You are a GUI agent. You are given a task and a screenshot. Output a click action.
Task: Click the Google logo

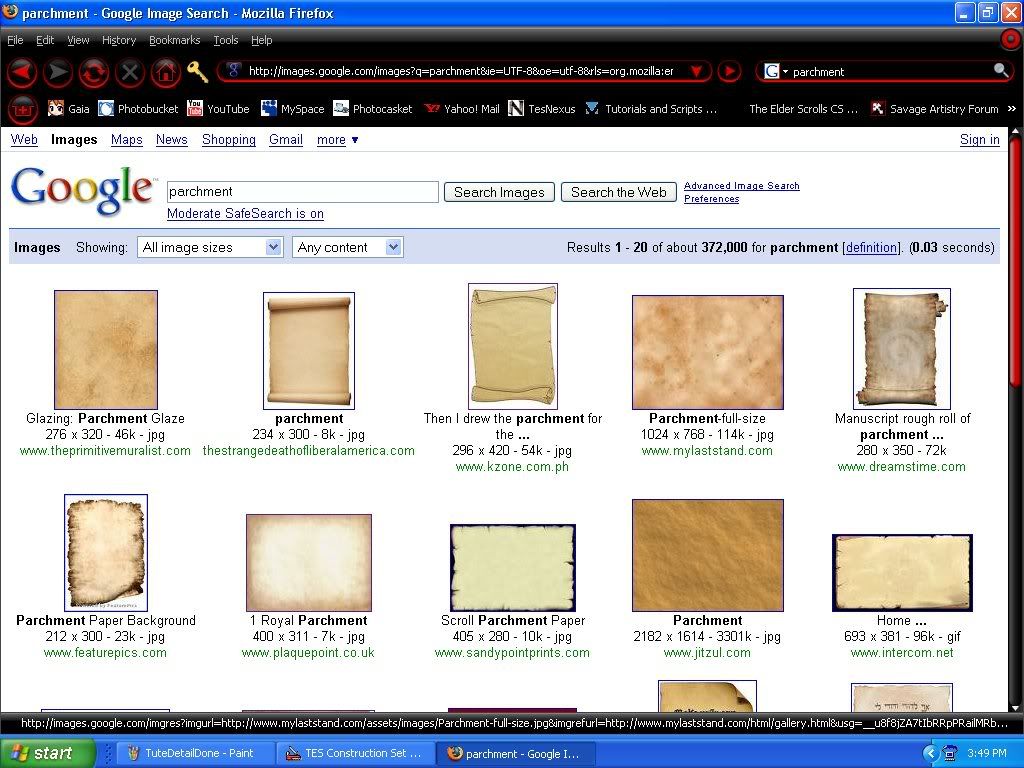[82, 190]
